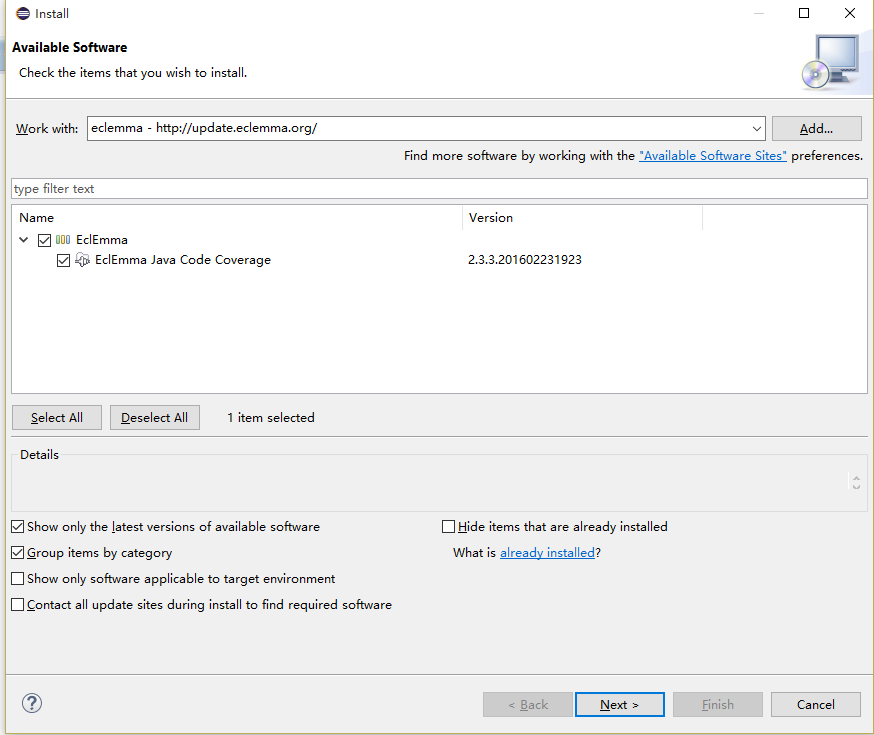The width and height of the screenshot is (874, 735).
Task: Click the 1 item selected status text
Action: (271, 418)
